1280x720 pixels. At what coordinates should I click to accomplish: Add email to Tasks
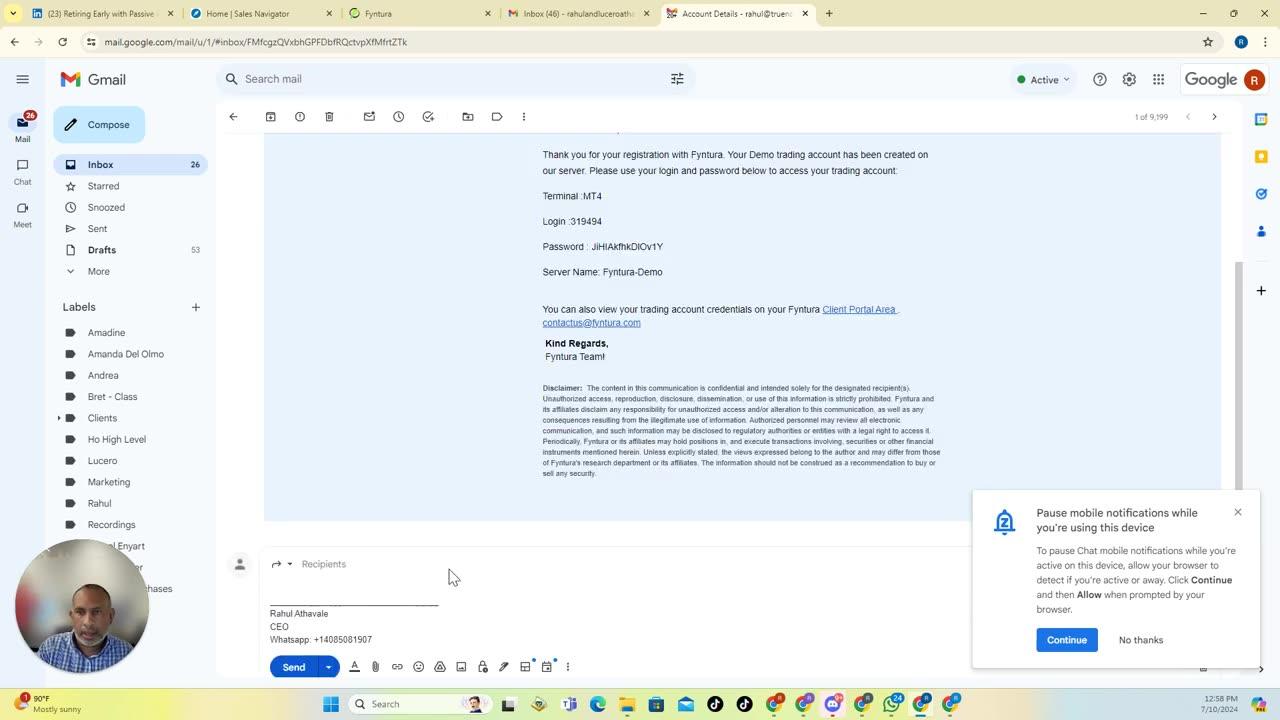click(x=428, y=117)
